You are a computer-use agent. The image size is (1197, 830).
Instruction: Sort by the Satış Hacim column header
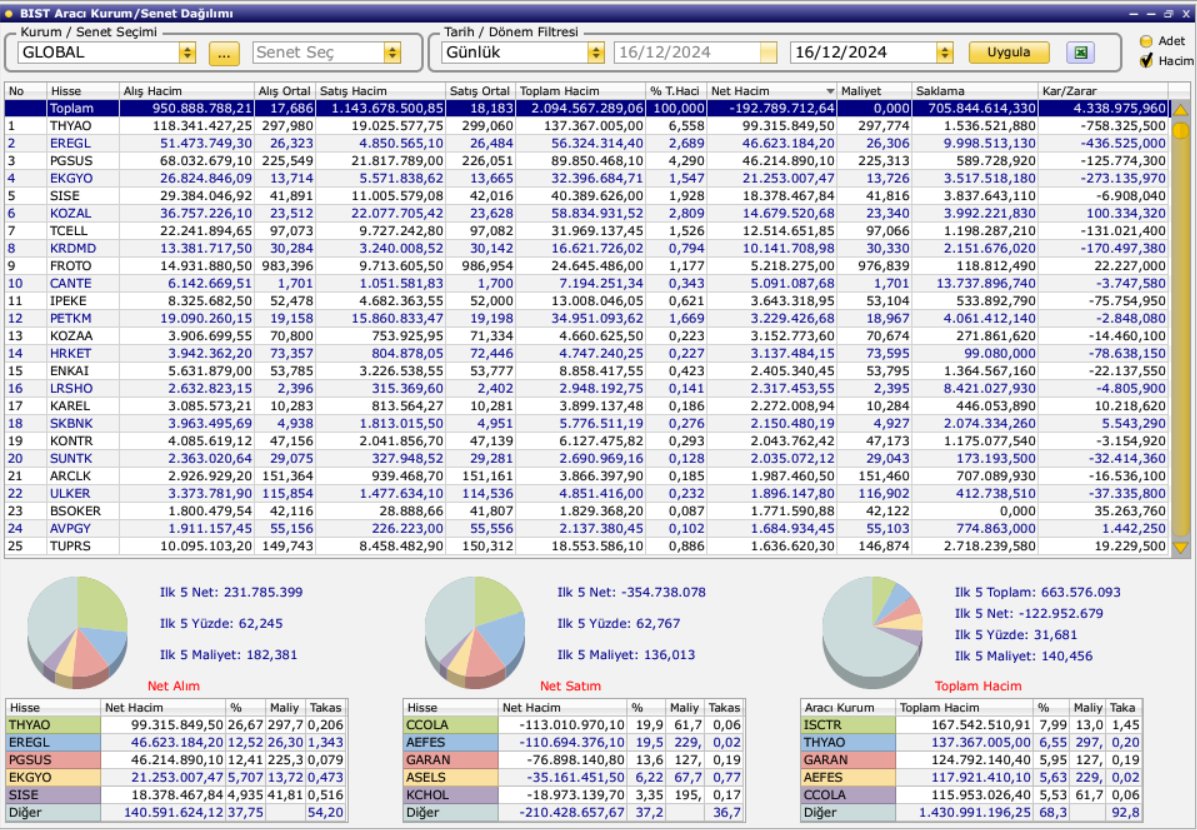(x=380, y=91)
